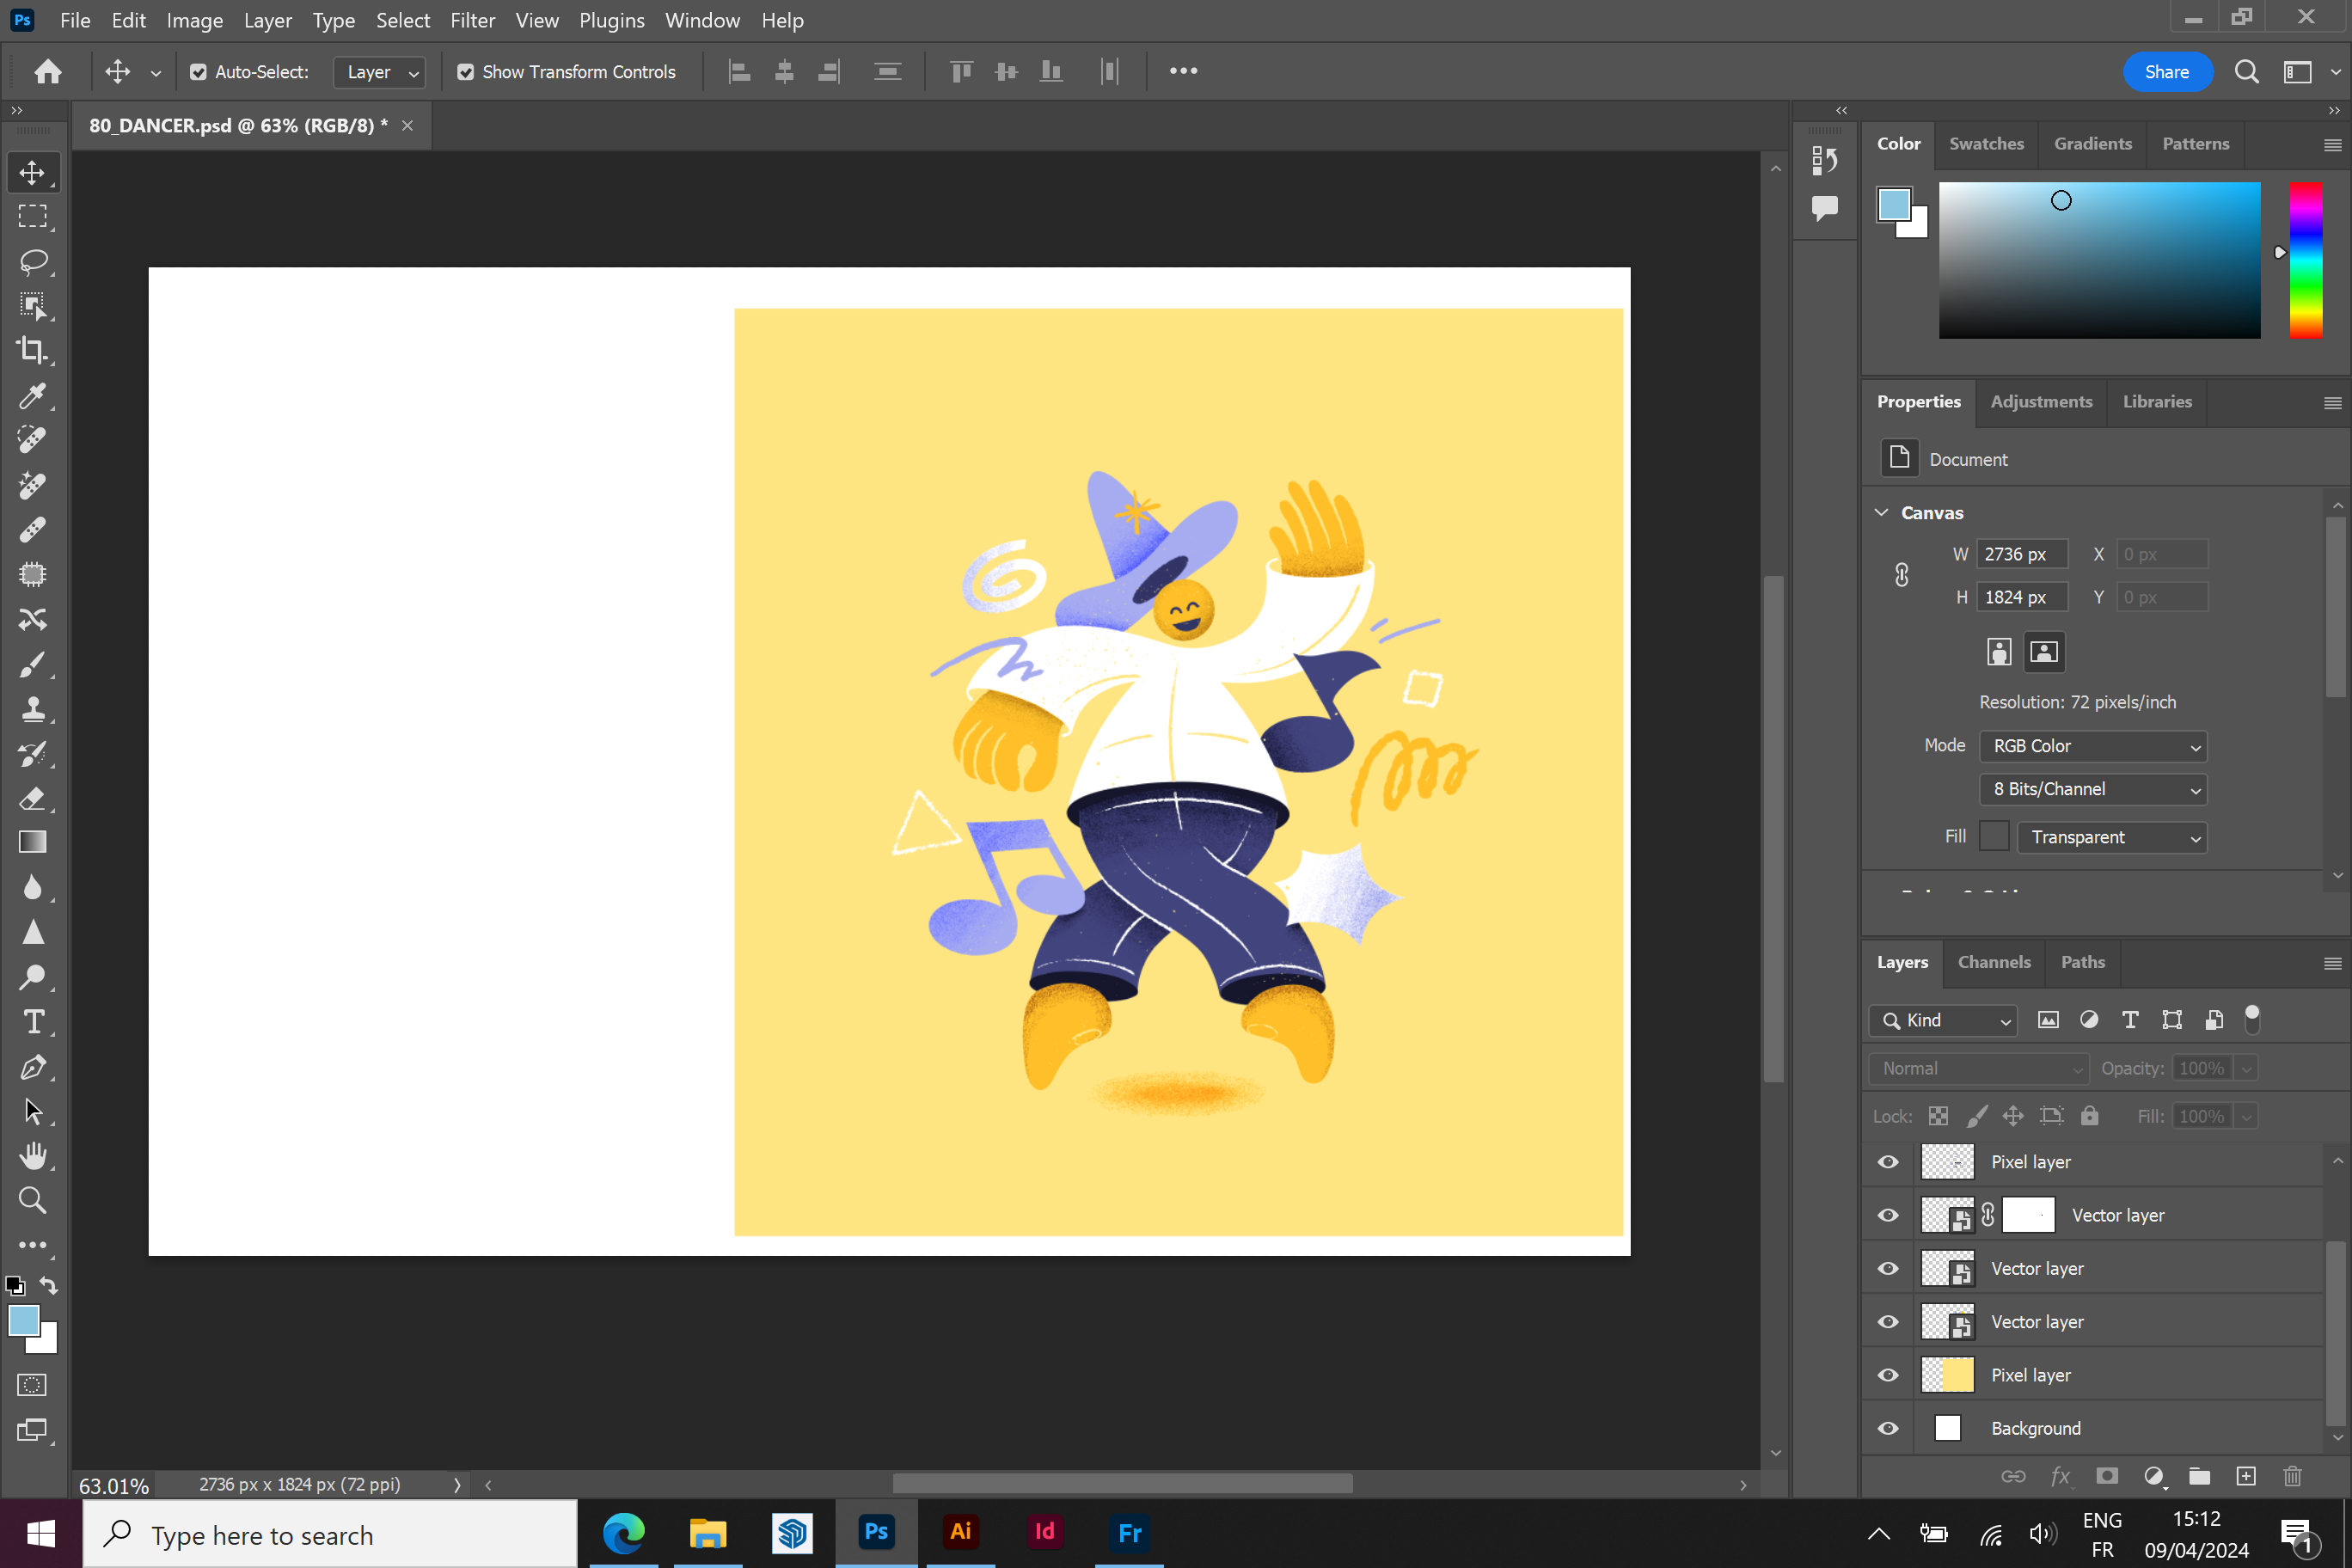Open the RGB Color mode dropdown
This screenshot has width=2352, height=1568.
coord(2093,746)
